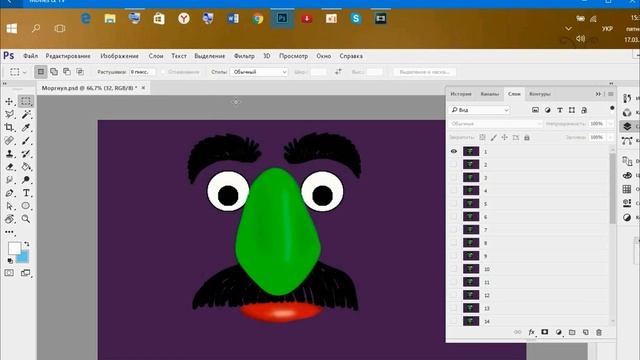Image resolution: width=640 pixels, height=360 pixels.
Task: Select the Crop tool
Action: pyautogui.click(x=9, y=127)
